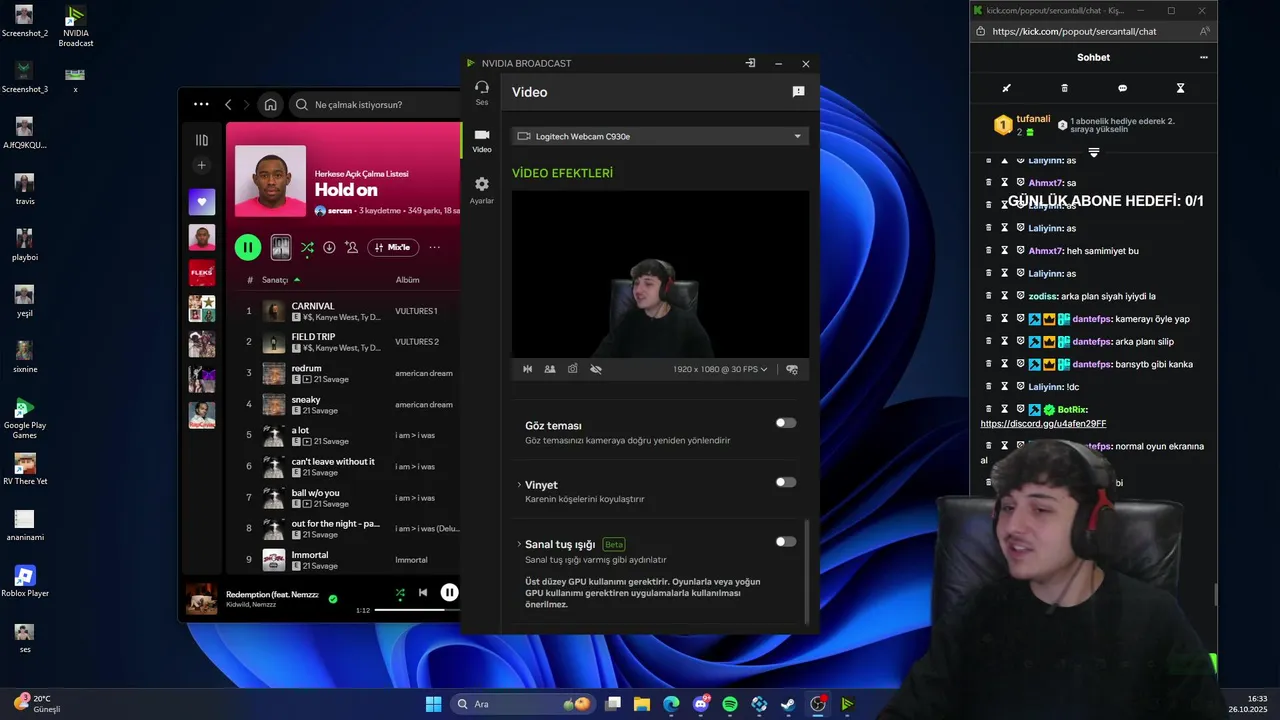Open the Logitech Webcam C930e camera dropdown
This screenshot has height=720, width=1280.
(x=660, y=136)
